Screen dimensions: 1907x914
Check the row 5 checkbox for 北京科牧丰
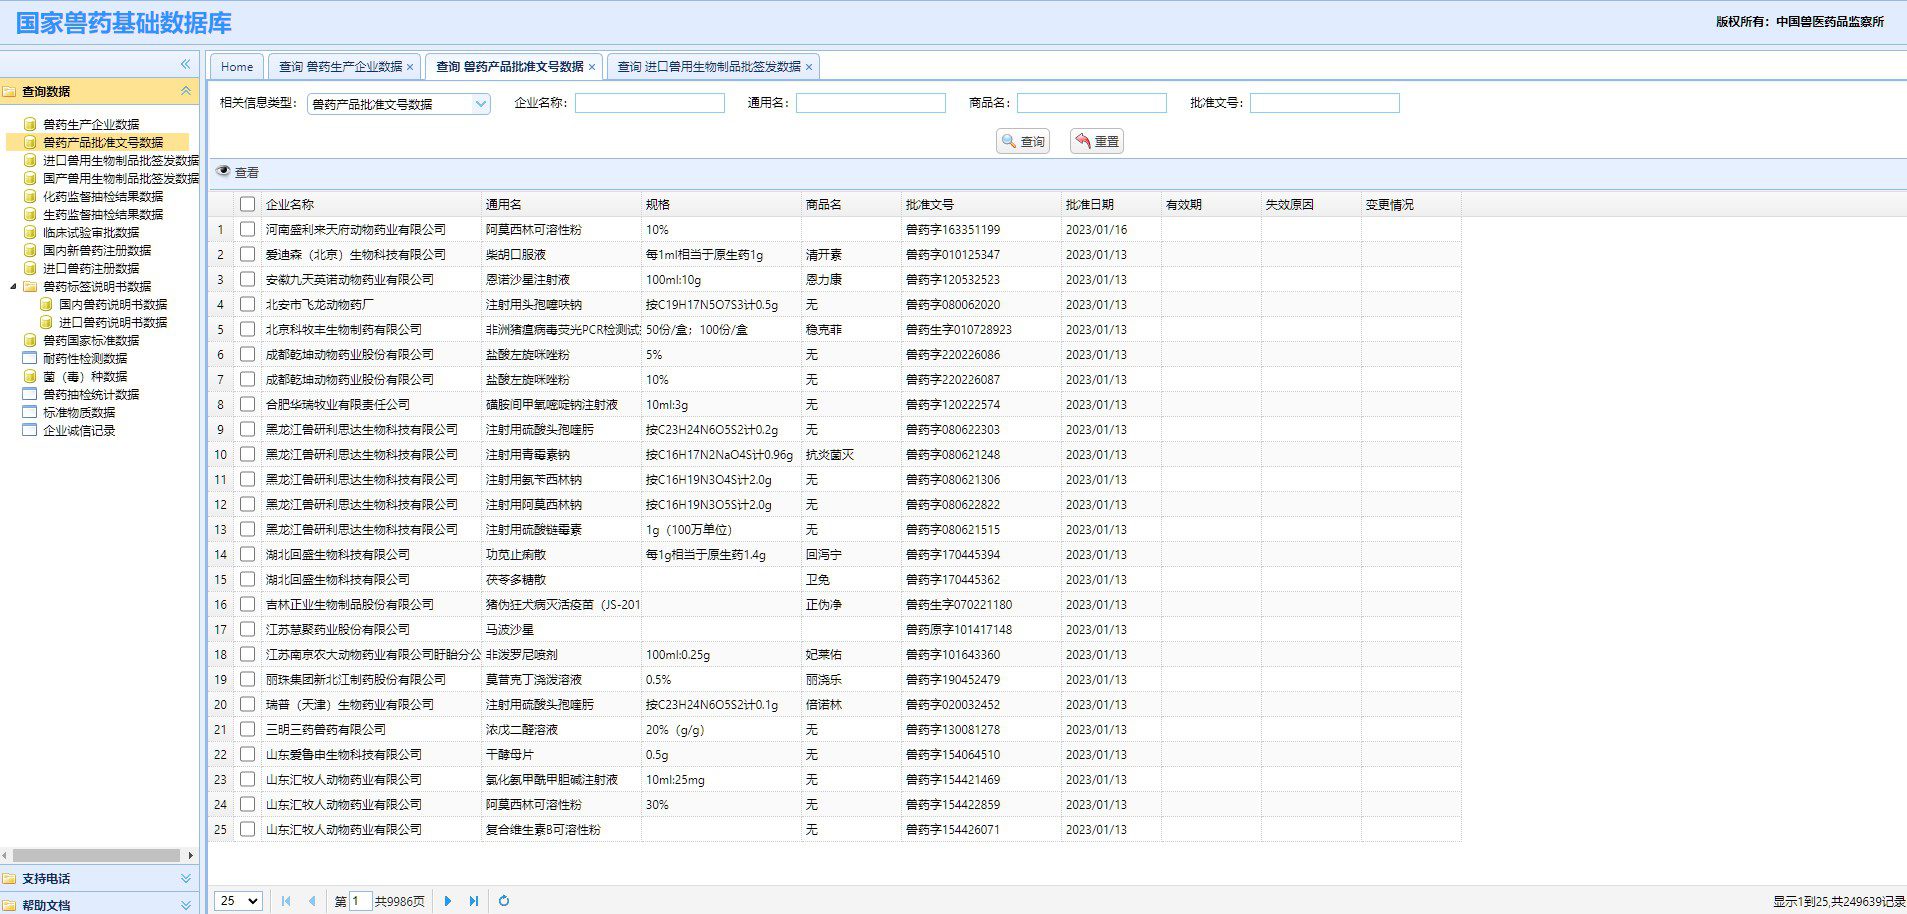247,329
